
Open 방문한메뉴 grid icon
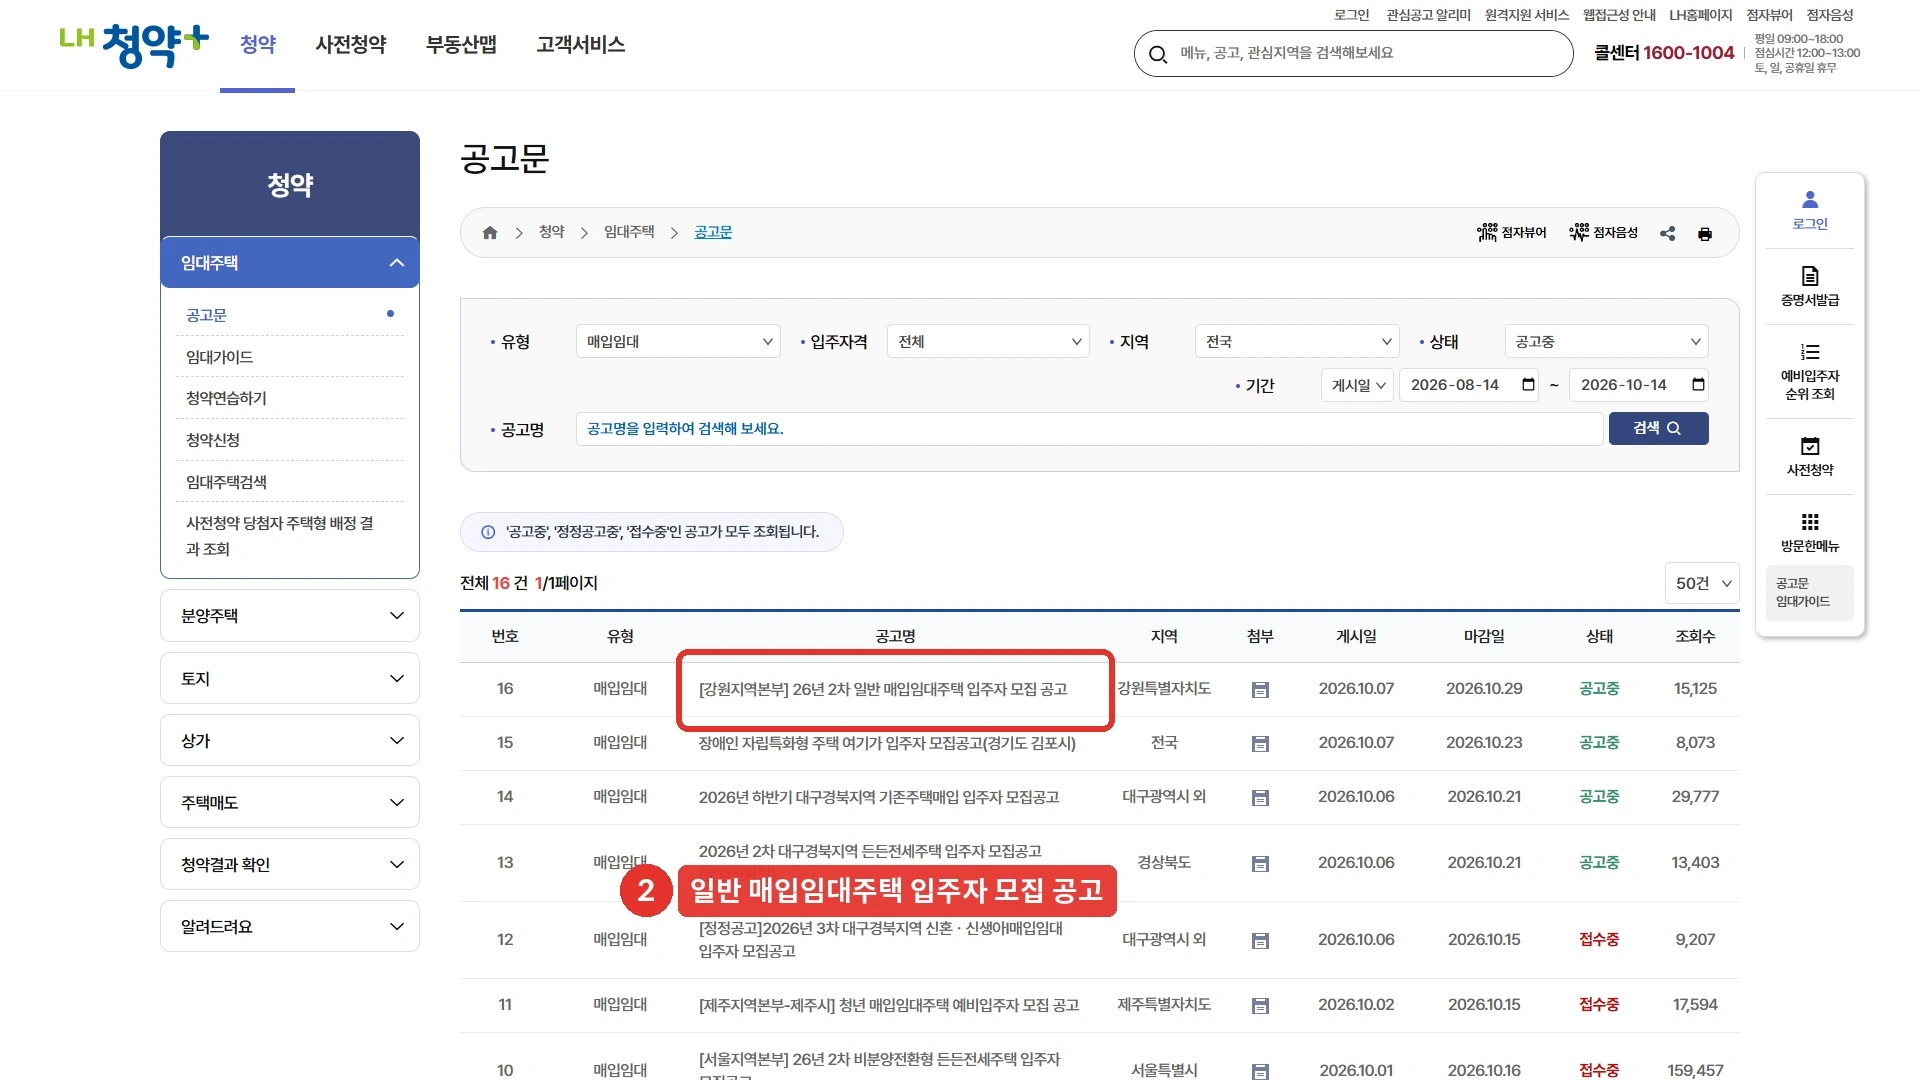pos(1810,522)
